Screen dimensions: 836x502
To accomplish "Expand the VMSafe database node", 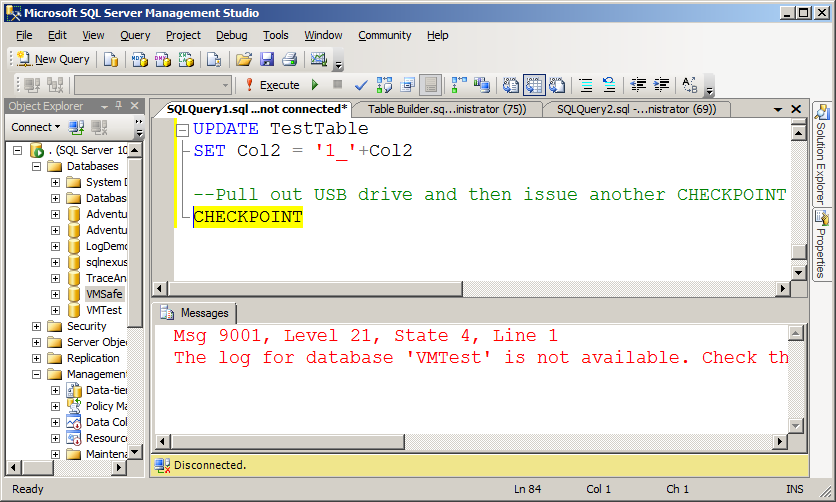I will 55,294.
